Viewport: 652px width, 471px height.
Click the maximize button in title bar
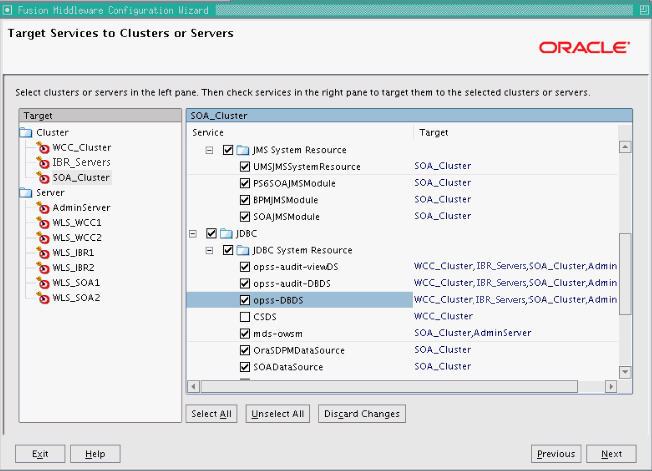644,10
